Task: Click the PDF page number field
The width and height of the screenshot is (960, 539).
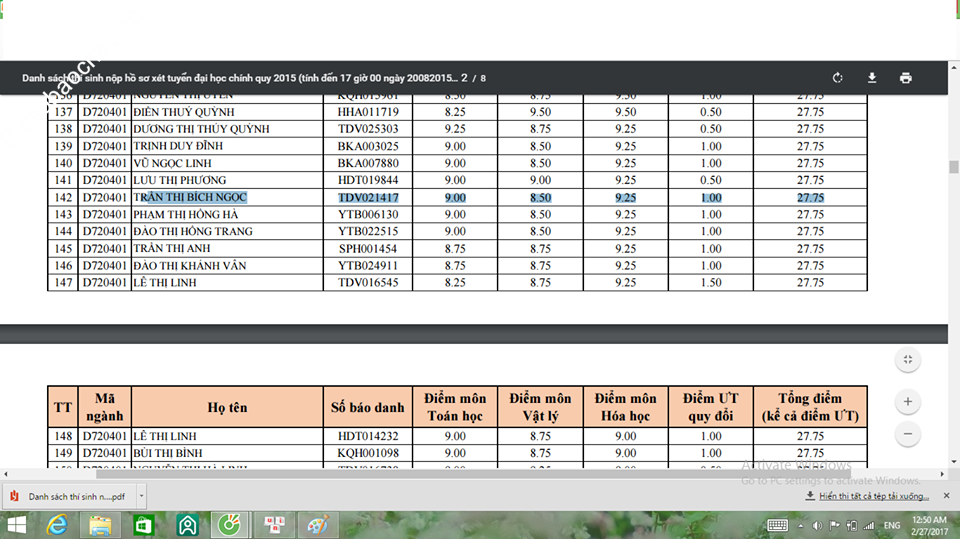Action: click(x=464, y=78)
